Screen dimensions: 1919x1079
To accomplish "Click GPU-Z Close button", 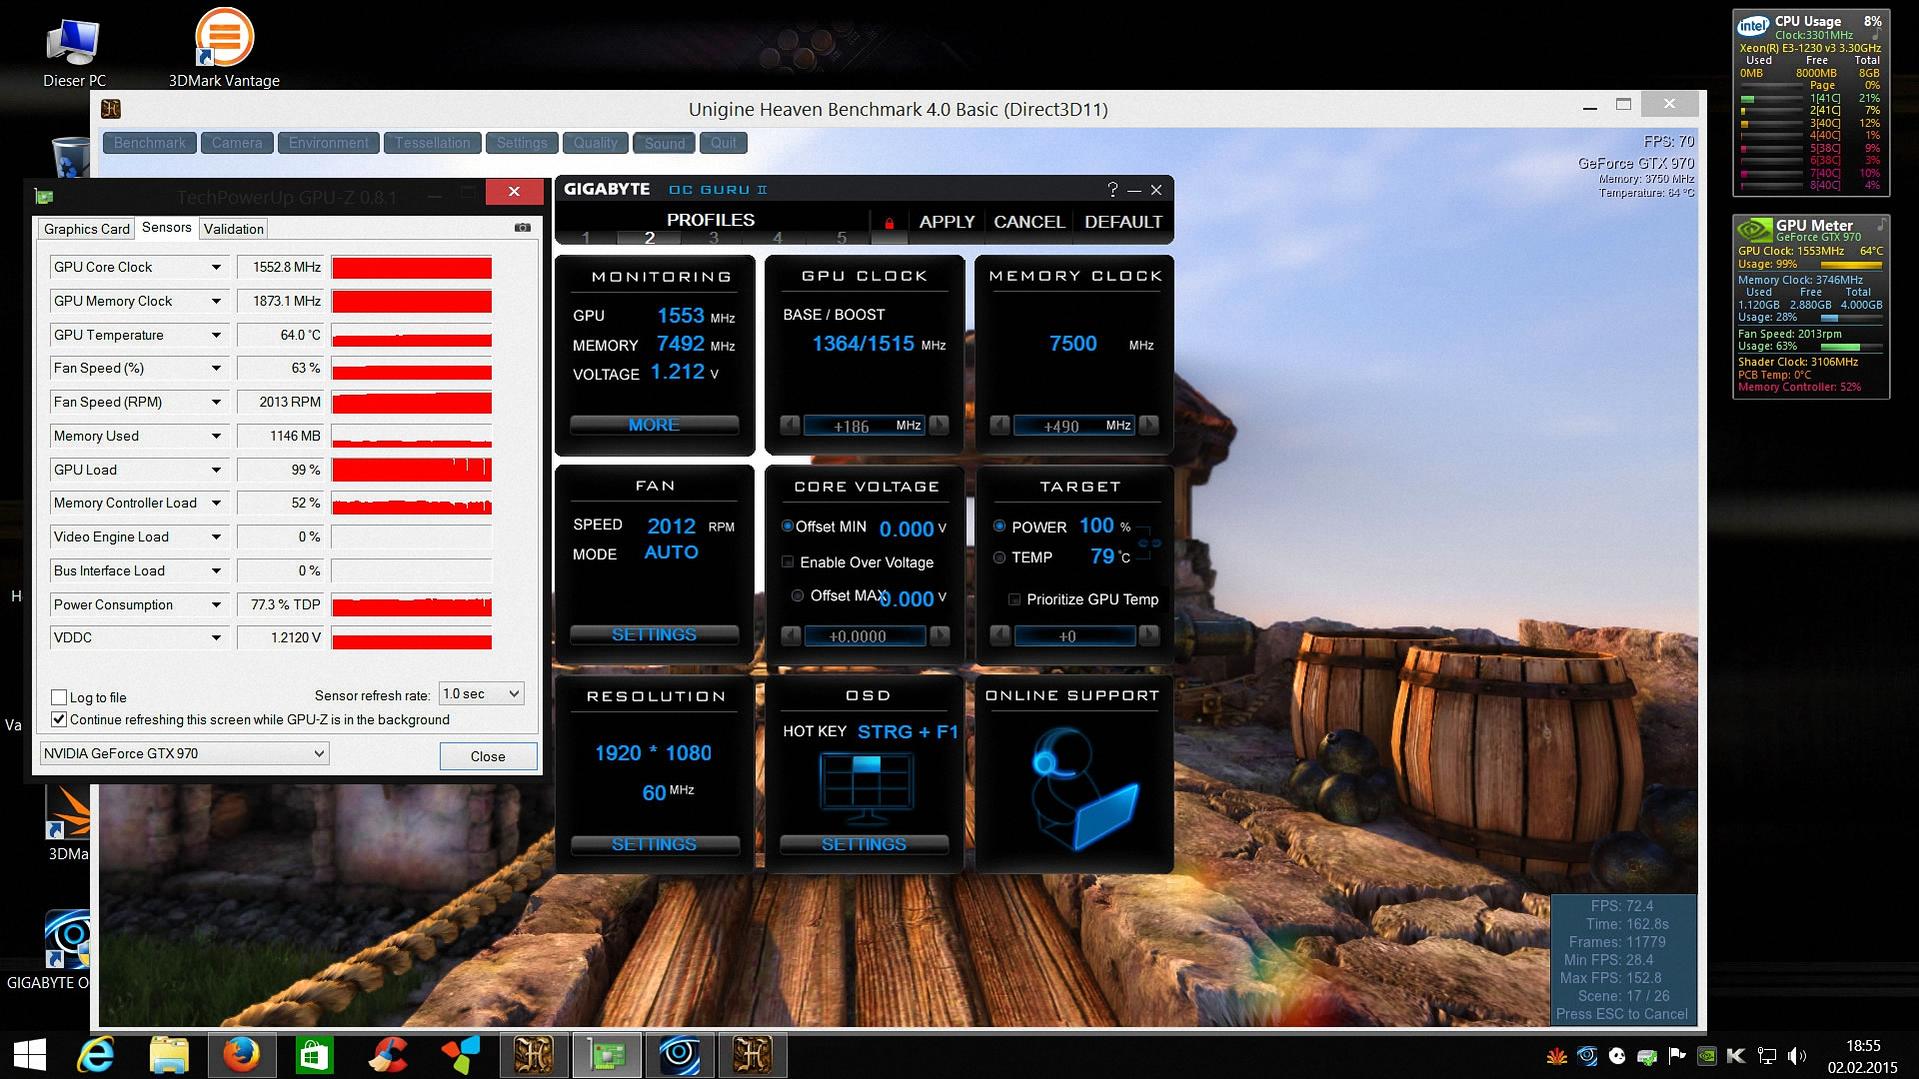I will (x=488, y=756).
